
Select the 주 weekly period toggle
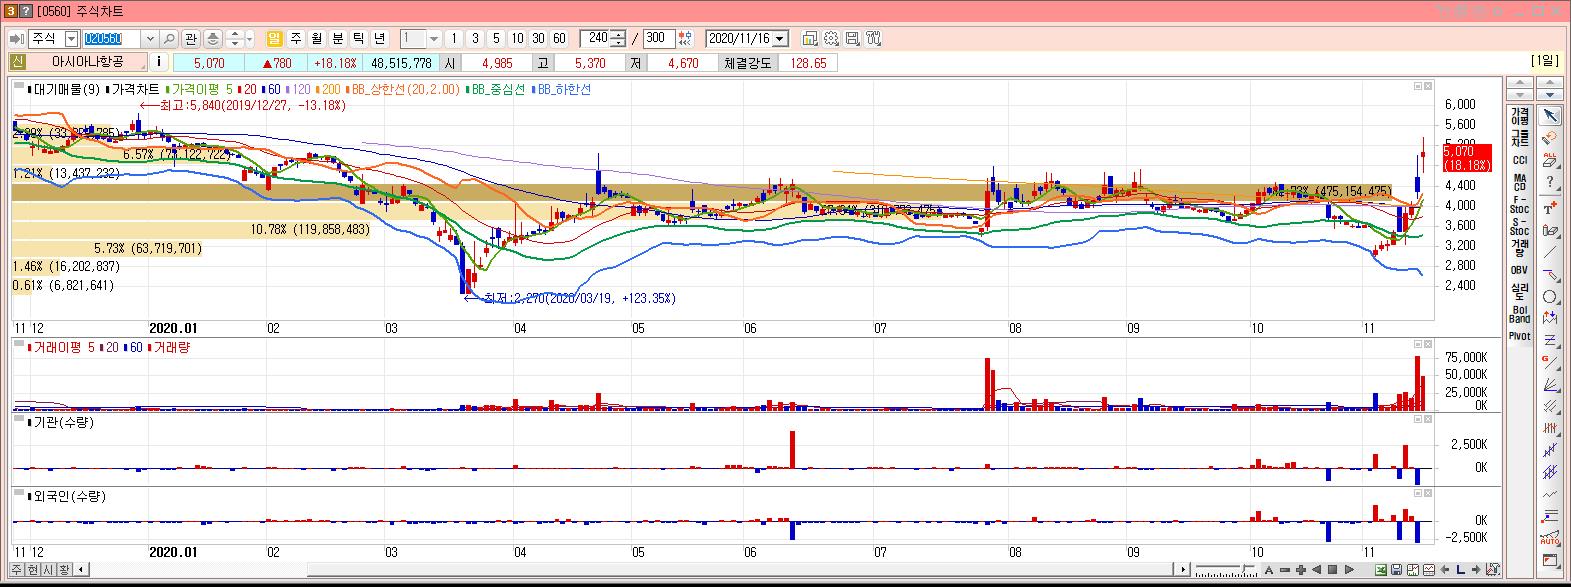pyautogui.click(x=295, y=39)
